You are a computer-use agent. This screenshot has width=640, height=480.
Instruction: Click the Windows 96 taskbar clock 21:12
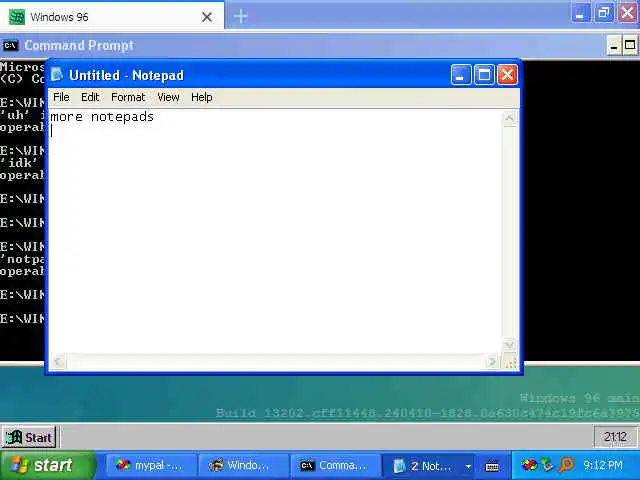point(615,437)
